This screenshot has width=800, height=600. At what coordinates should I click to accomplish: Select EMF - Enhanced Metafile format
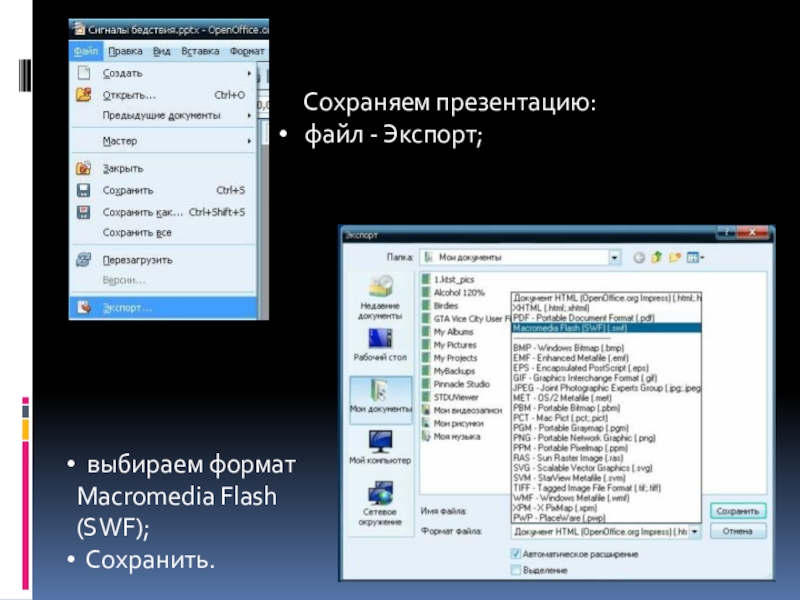pos(606,358)
